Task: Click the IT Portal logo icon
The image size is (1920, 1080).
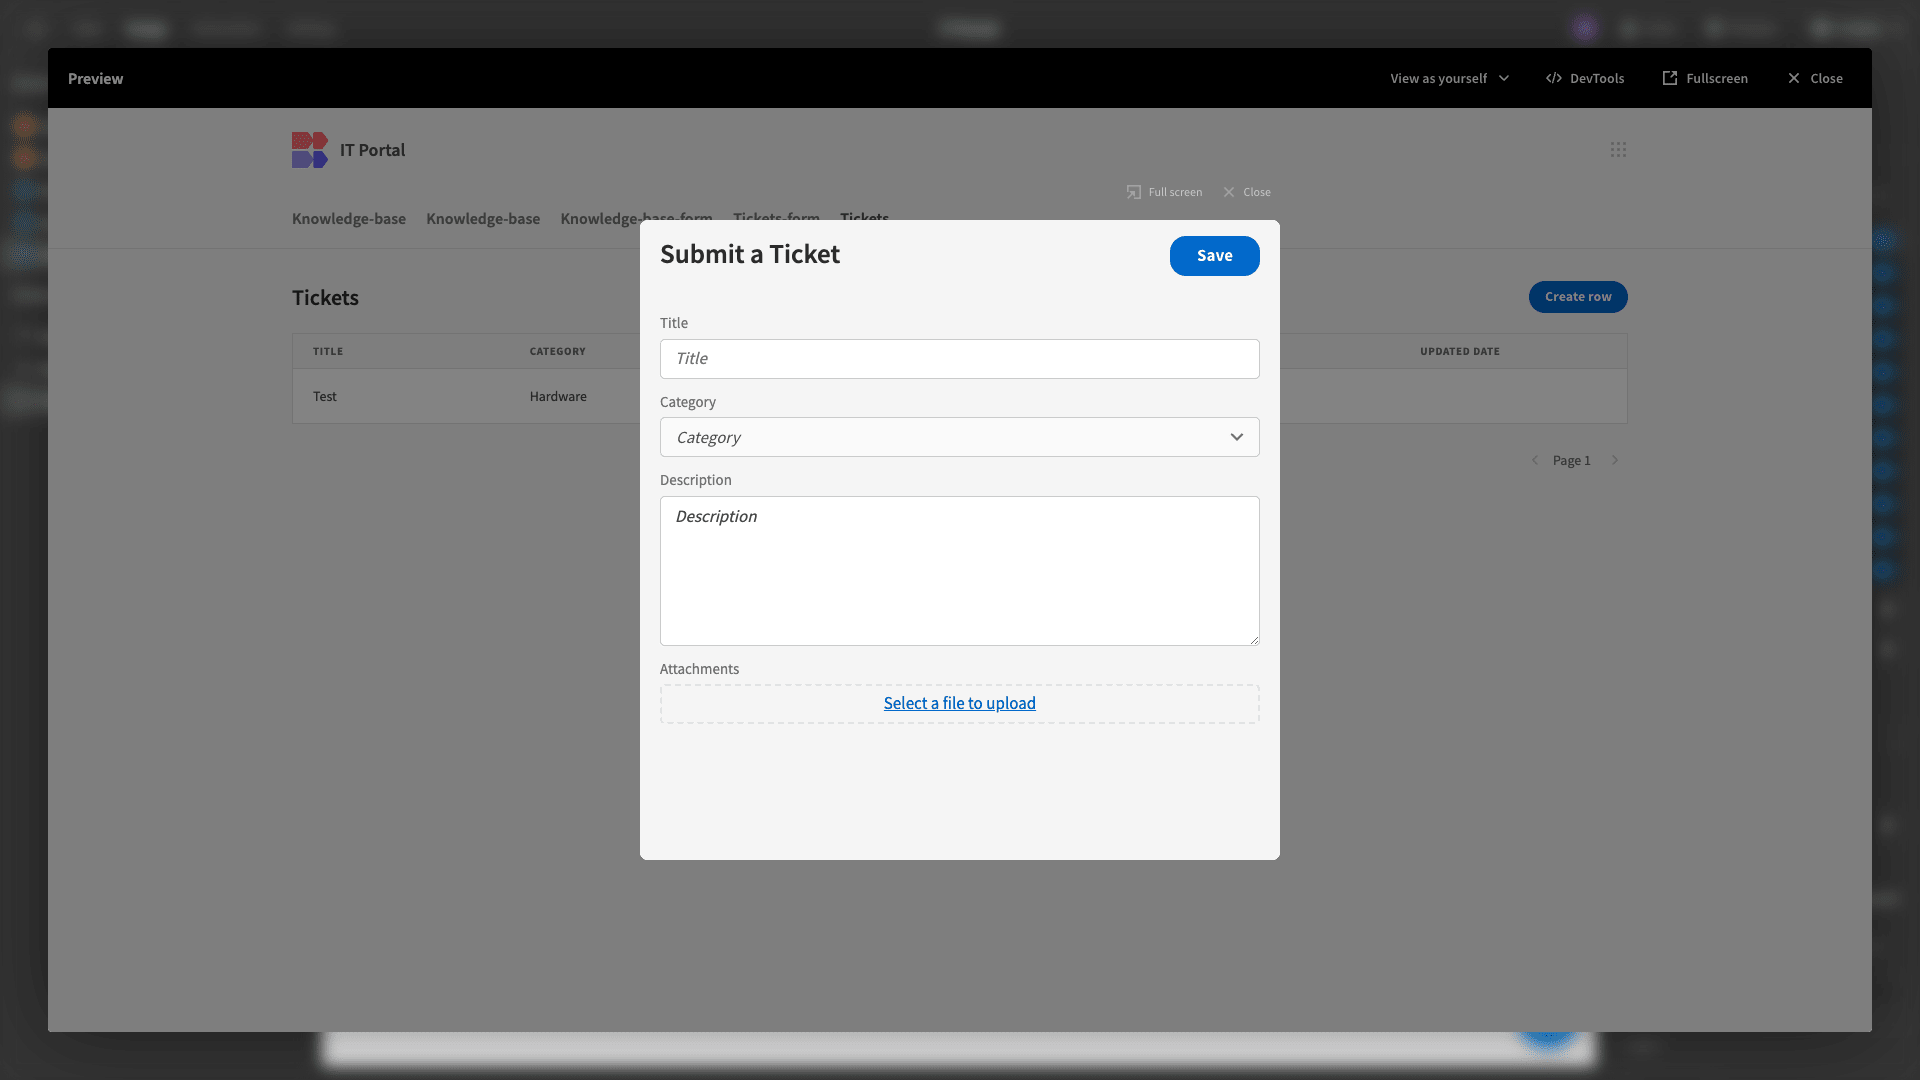Action: 310,149
